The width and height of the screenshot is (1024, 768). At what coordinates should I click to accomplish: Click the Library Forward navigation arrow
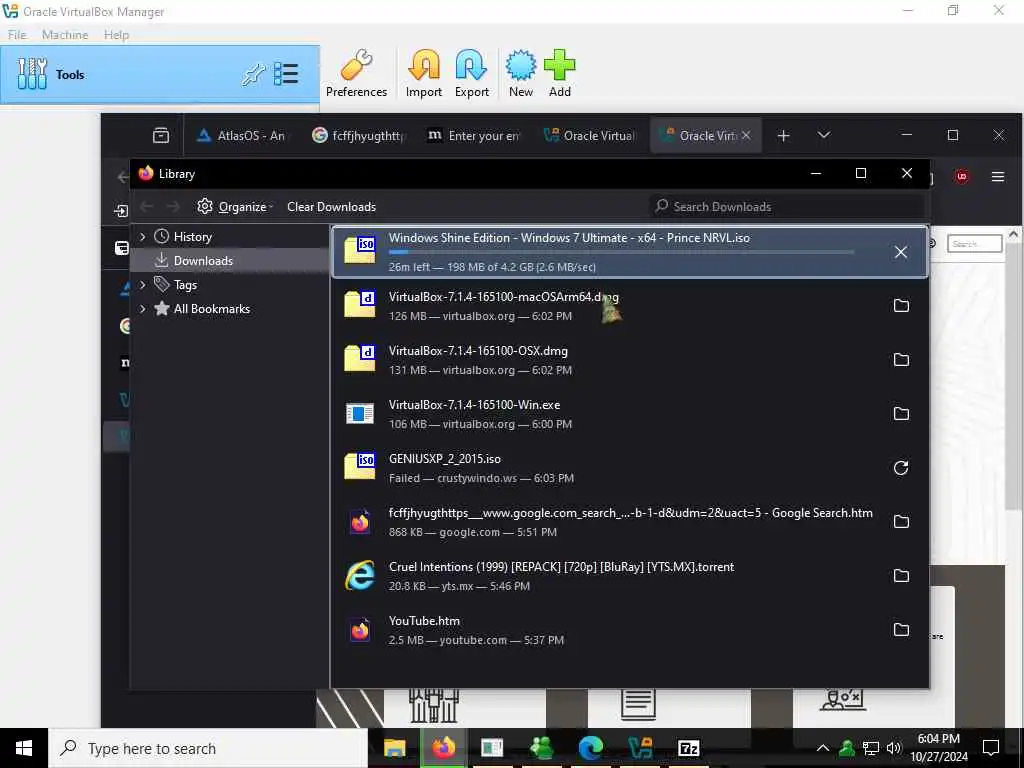tap(172, 206)
